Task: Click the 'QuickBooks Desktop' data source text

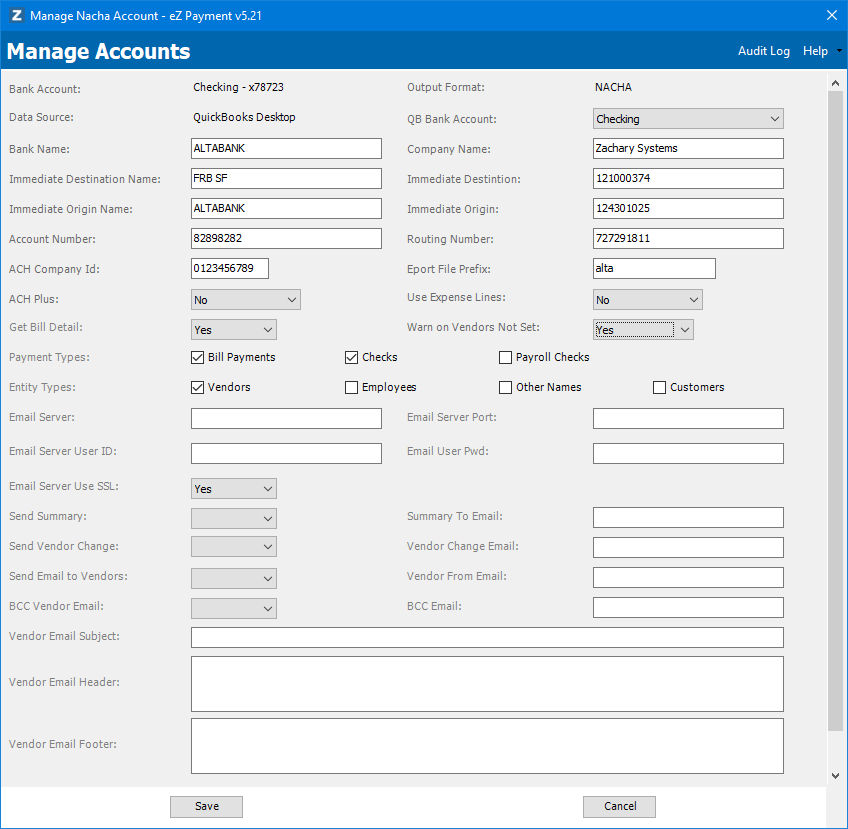Action: 244,117
